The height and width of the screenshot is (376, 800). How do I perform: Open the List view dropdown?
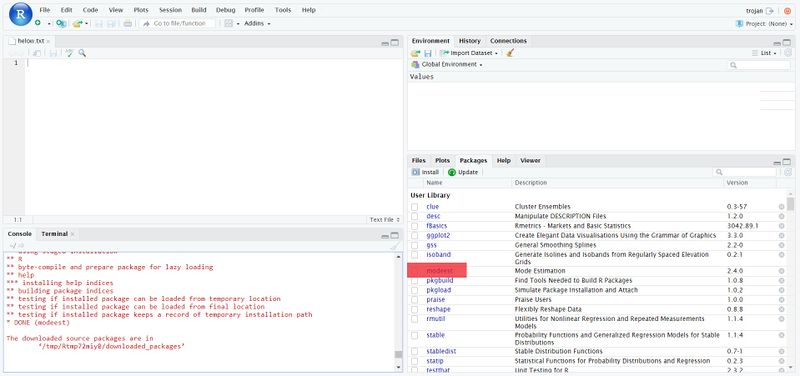764,53
